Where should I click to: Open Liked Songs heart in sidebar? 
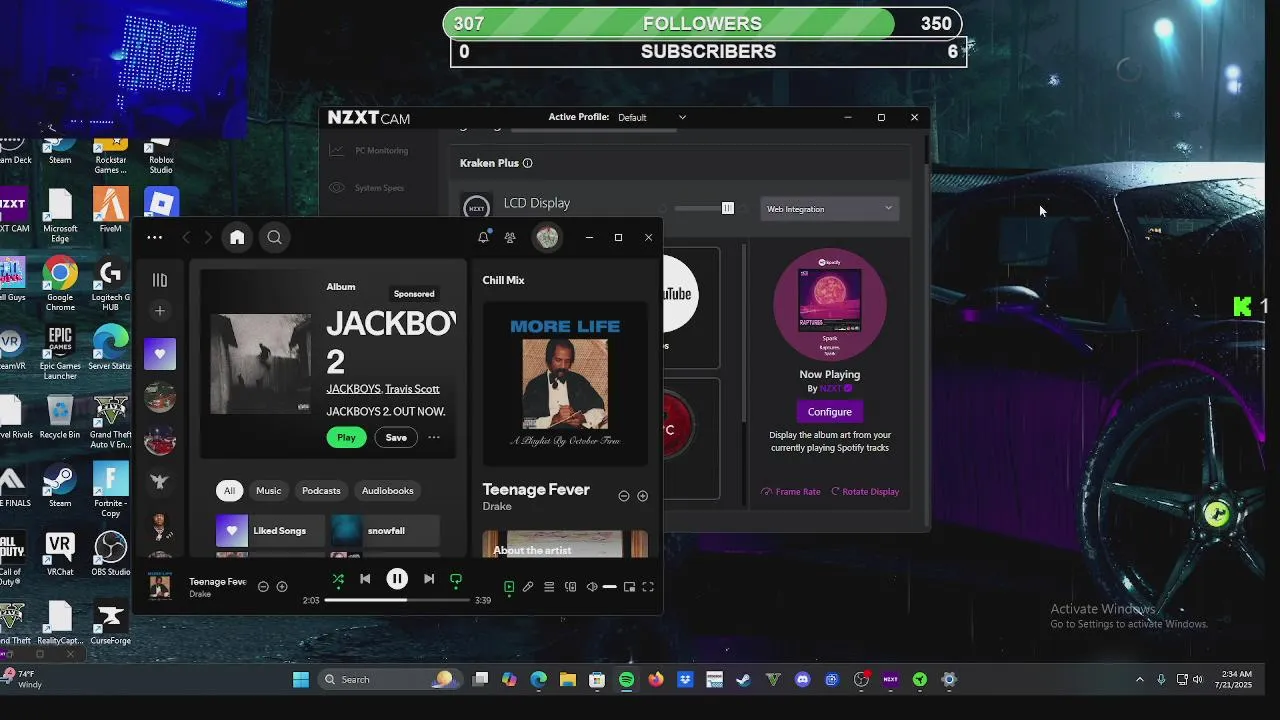[160, 353]
